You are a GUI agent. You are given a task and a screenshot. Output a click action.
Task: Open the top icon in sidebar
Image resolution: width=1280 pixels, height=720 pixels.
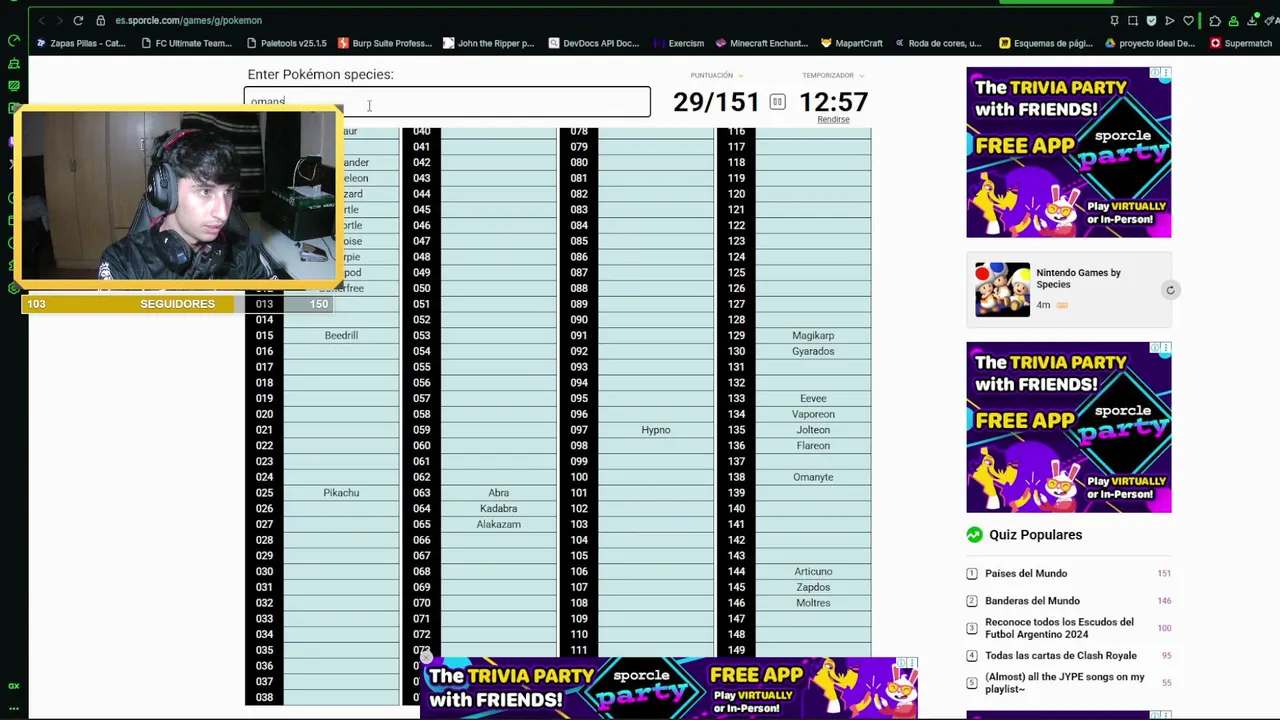tap(14, 41)
